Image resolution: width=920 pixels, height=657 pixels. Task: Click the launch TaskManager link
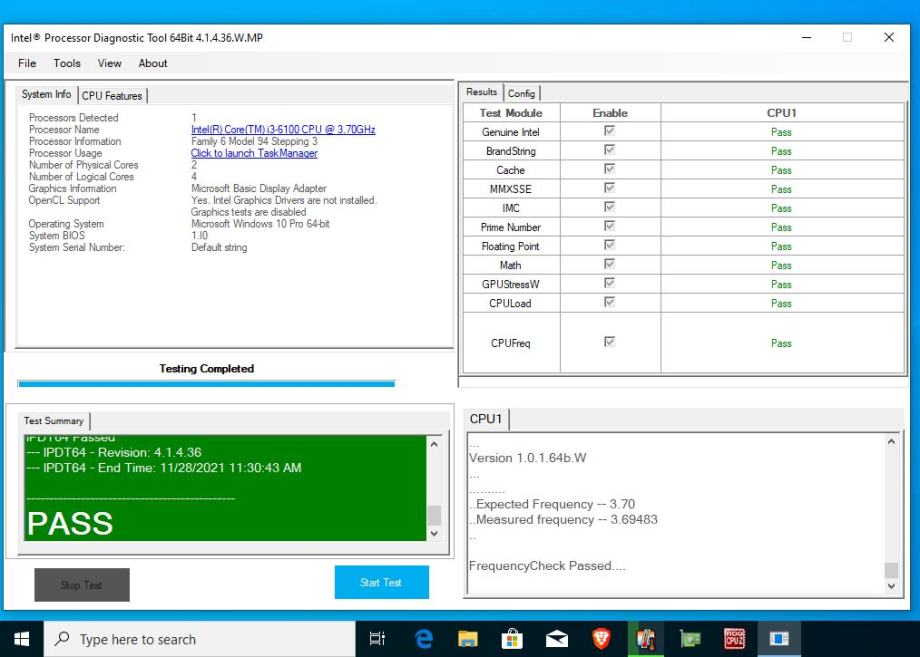(x=254, y=153)
